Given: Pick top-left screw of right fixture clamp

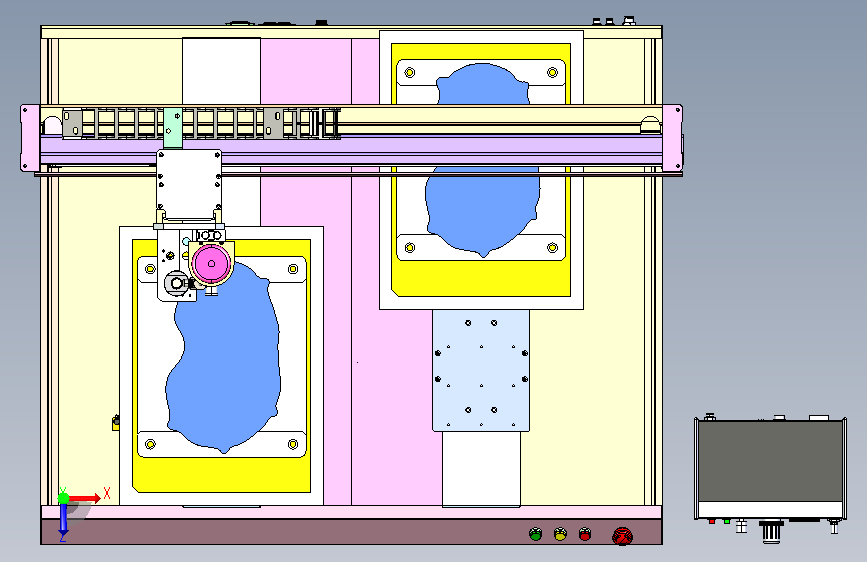Looking at the screenshot, I should click(x=410, y=72).
